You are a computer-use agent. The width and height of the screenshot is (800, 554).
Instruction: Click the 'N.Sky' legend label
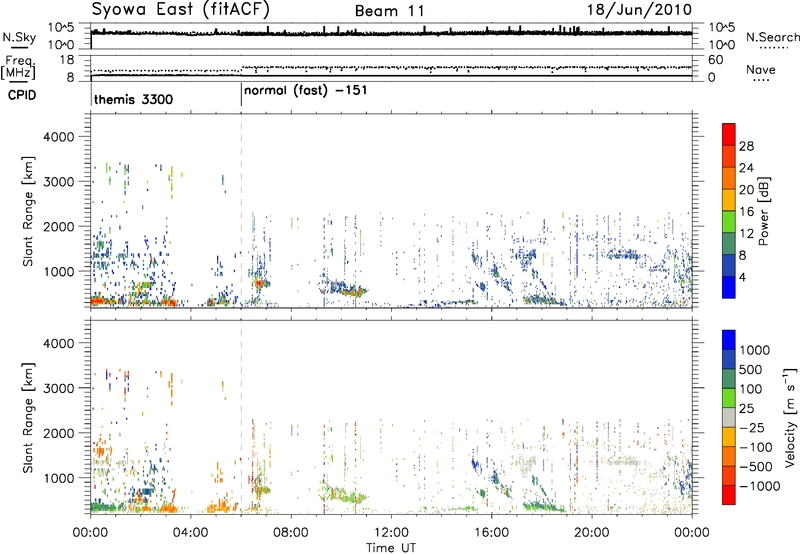tap(19, 37)
